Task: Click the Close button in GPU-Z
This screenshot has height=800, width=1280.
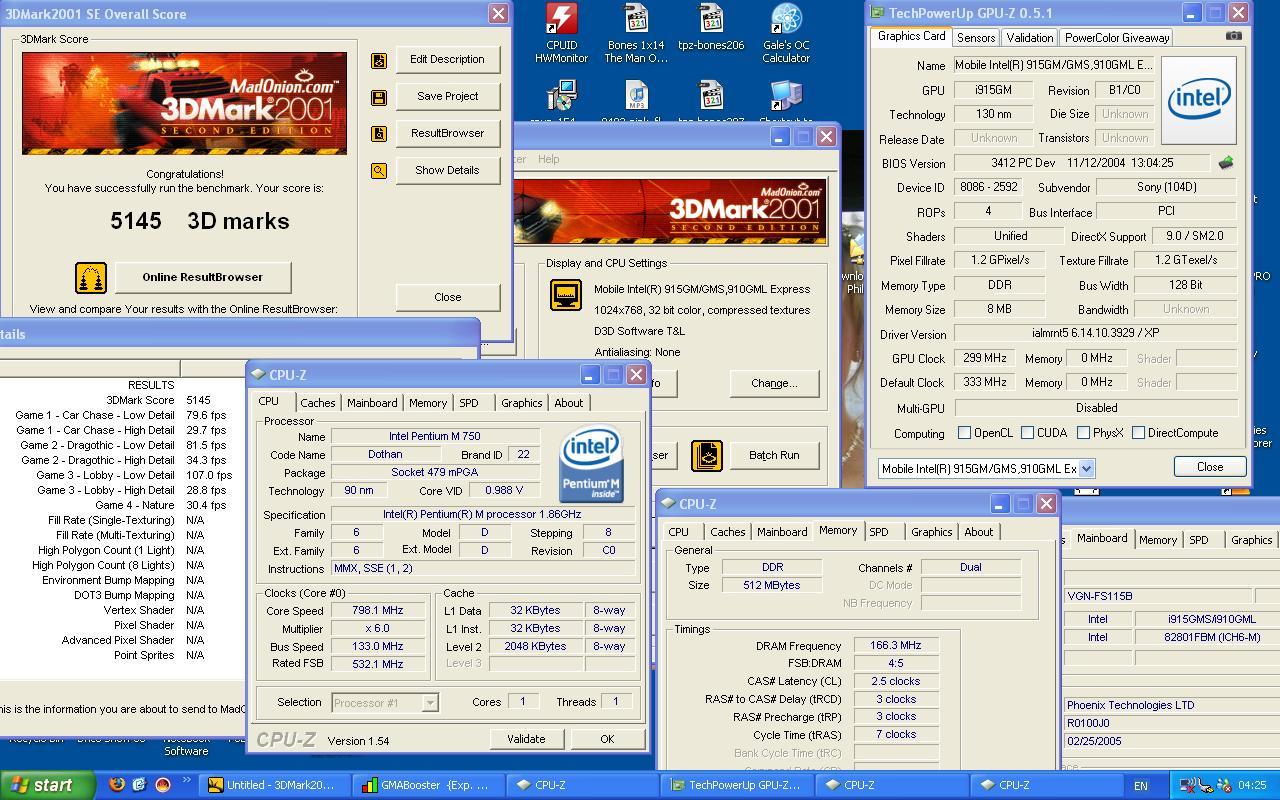Action: (x=1209, y=467)
